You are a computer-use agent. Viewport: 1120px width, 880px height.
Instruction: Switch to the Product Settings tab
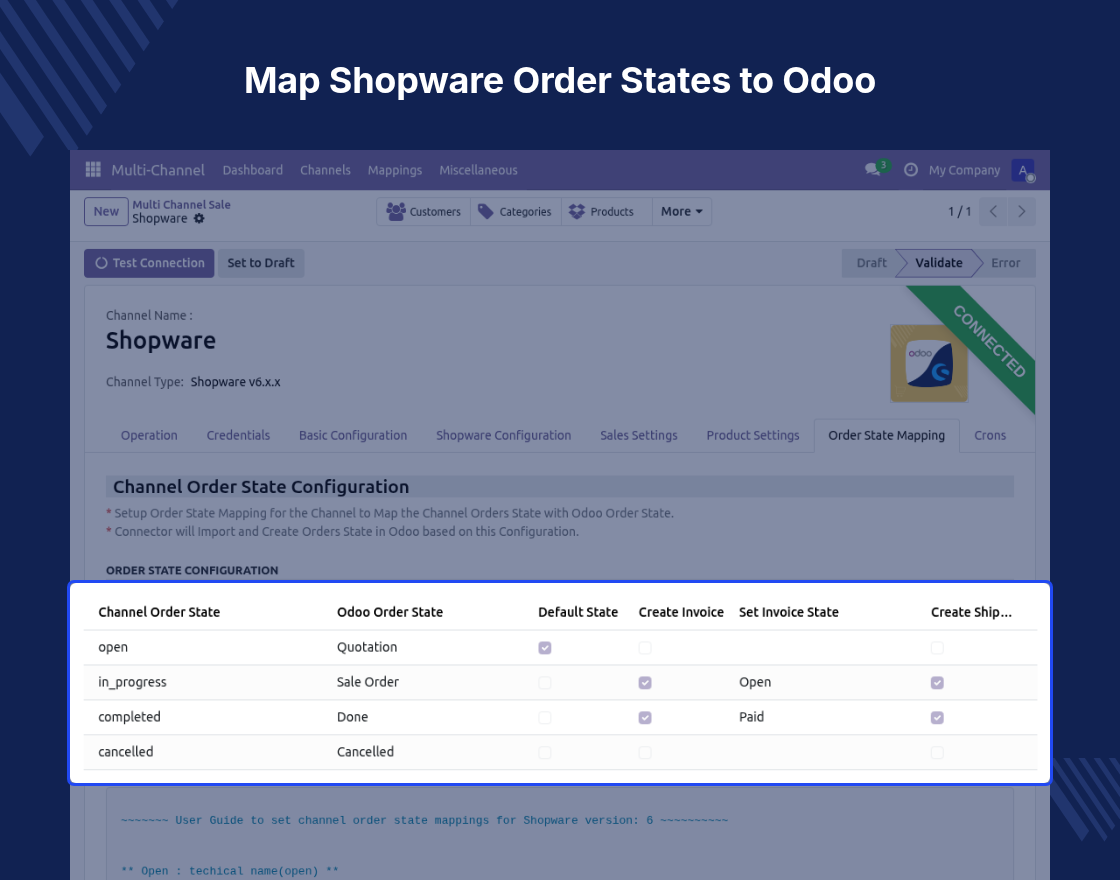(x=753, y=435)
